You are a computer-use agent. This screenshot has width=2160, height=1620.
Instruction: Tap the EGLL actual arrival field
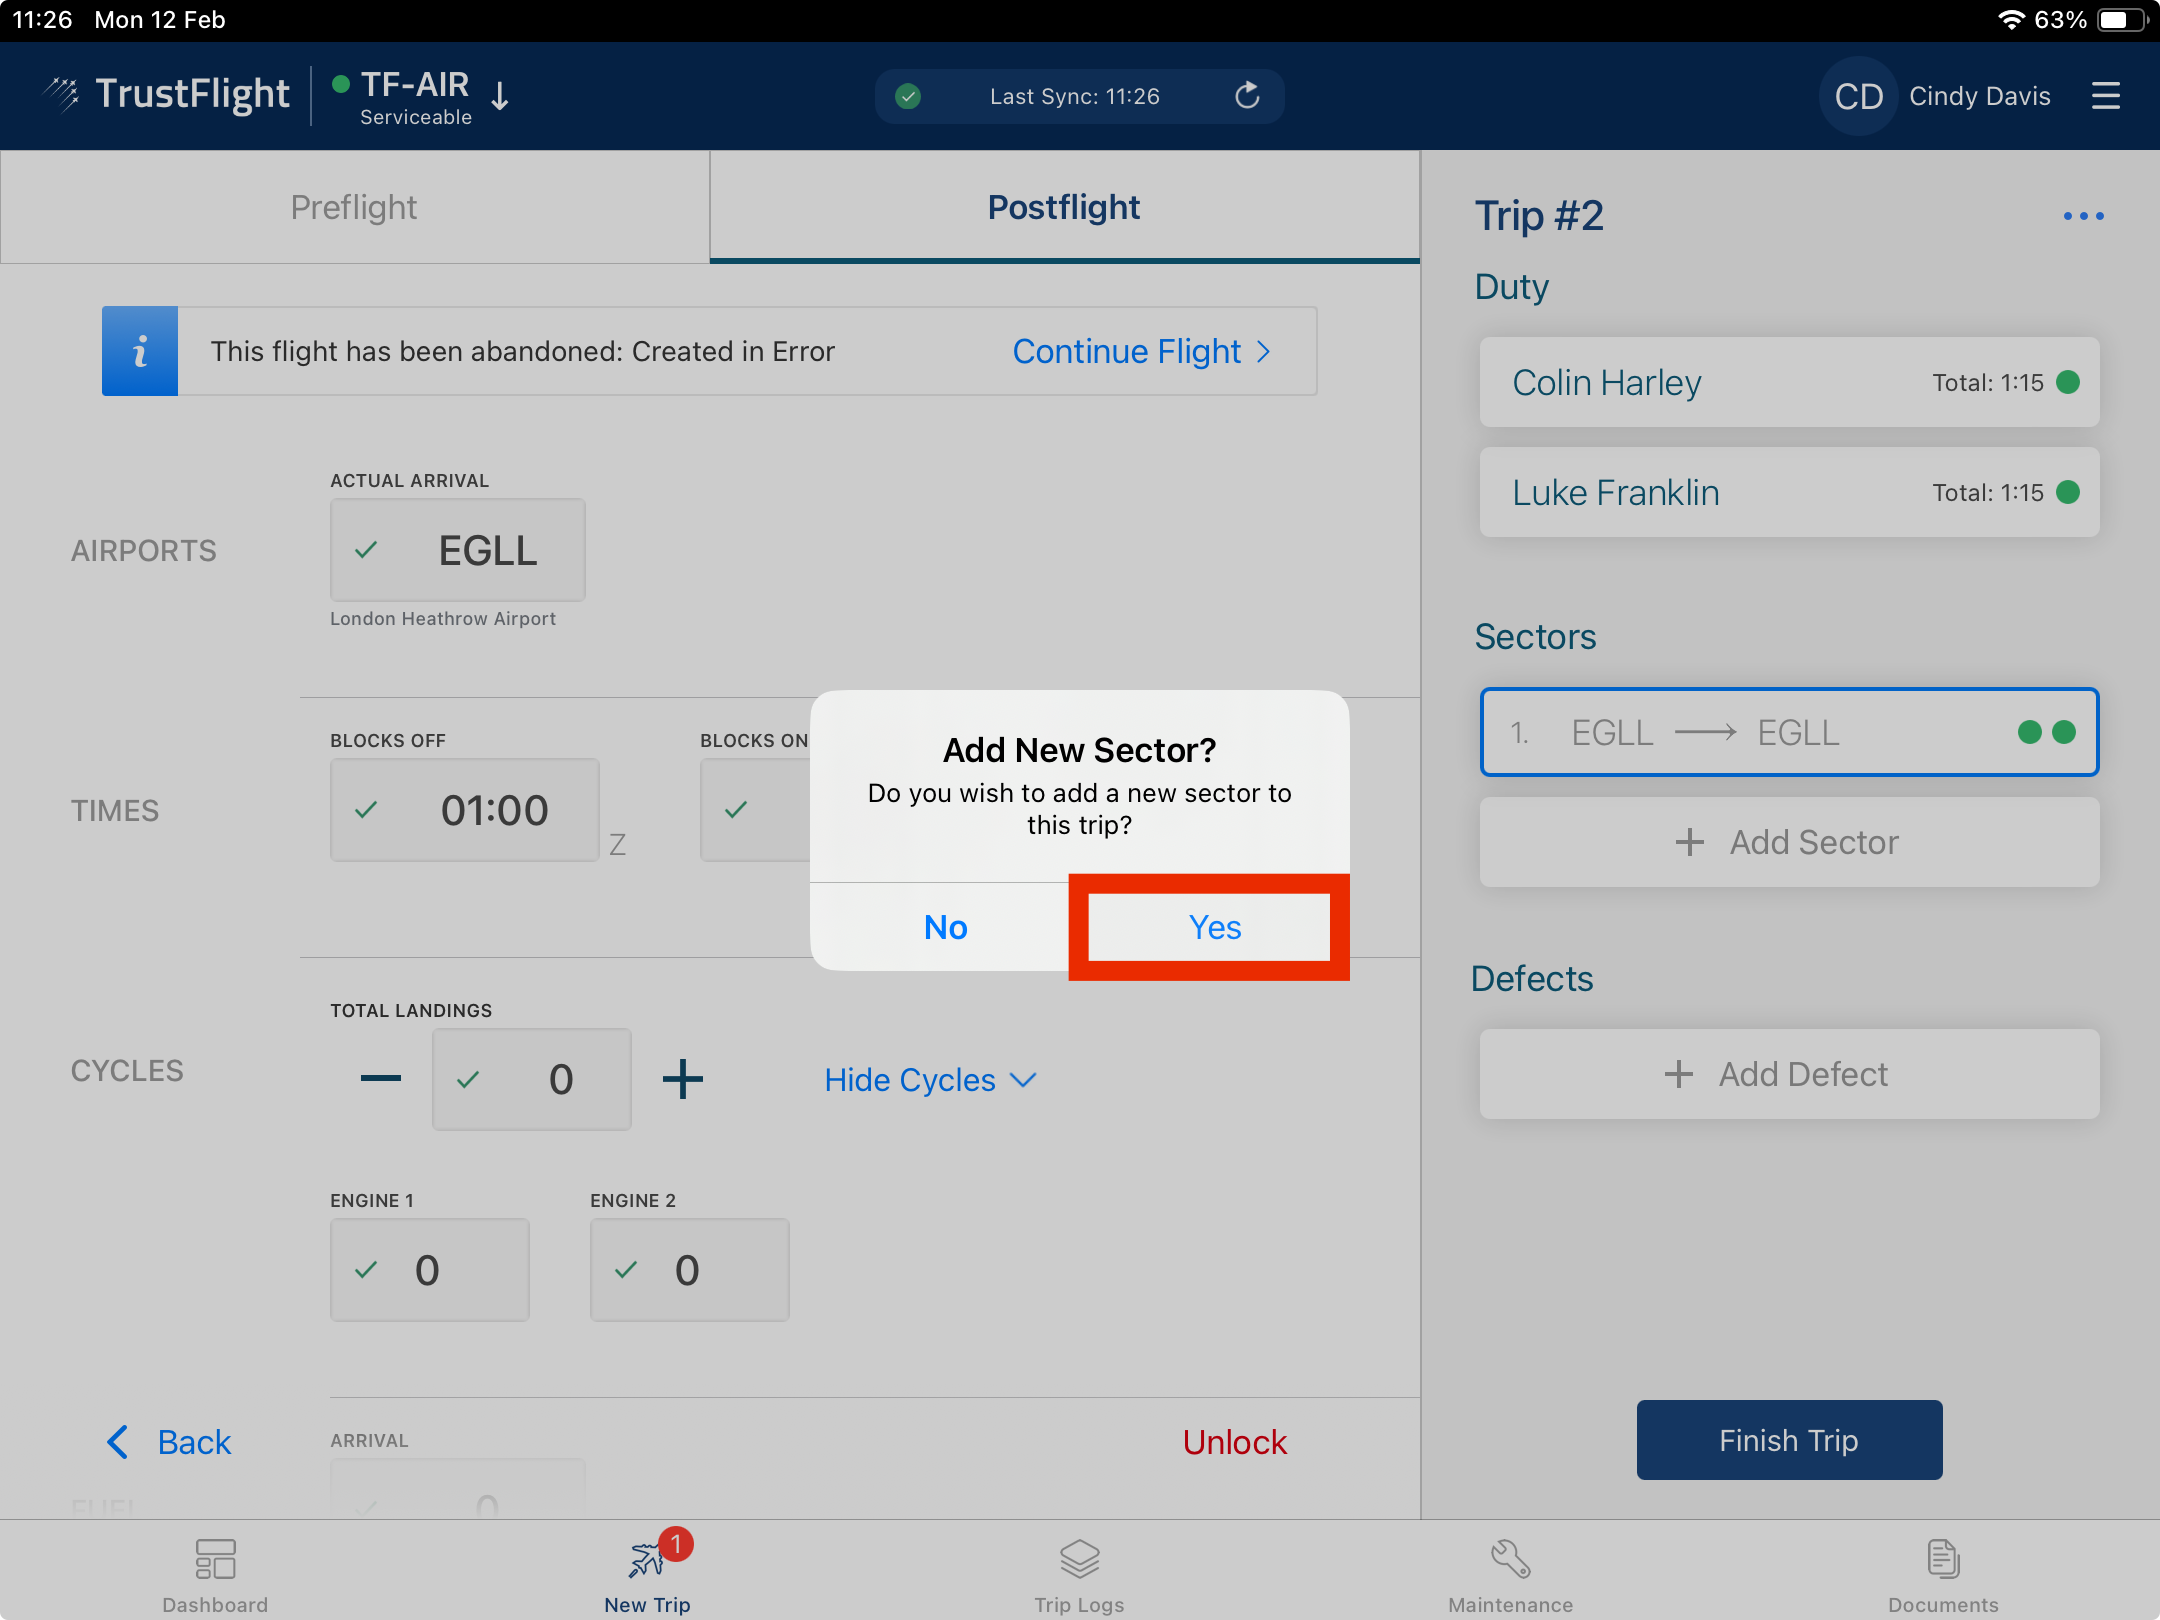click(x=458, y=550)
